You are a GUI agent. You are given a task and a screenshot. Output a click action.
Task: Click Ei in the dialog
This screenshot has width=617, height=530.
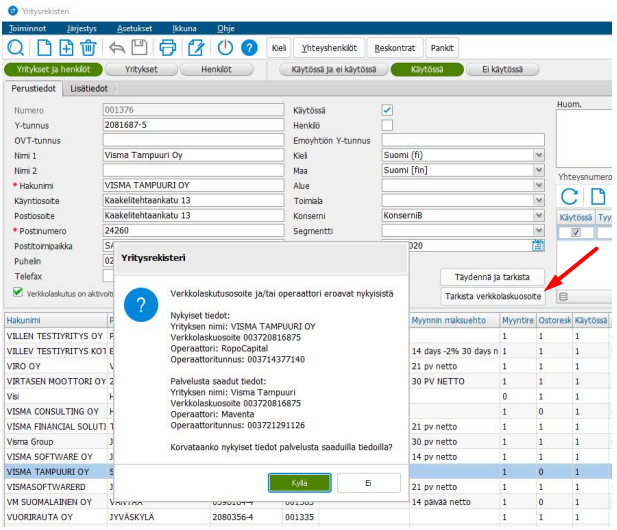pos(368,483)
